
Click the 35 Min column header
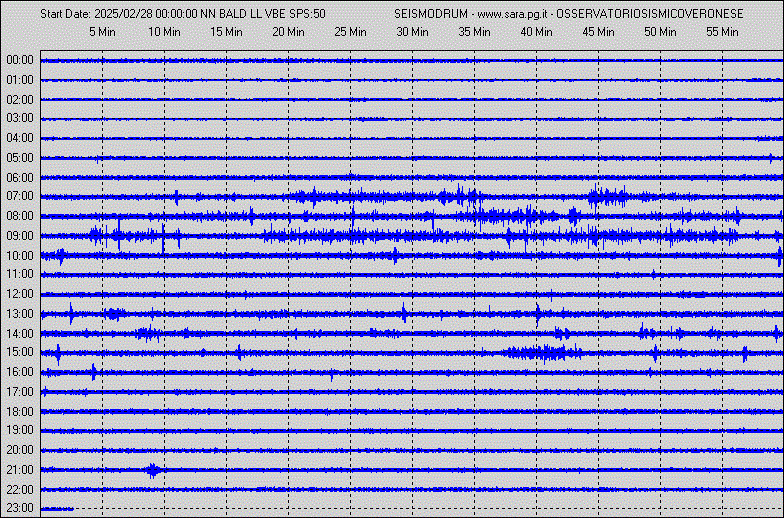click(474, 32)
